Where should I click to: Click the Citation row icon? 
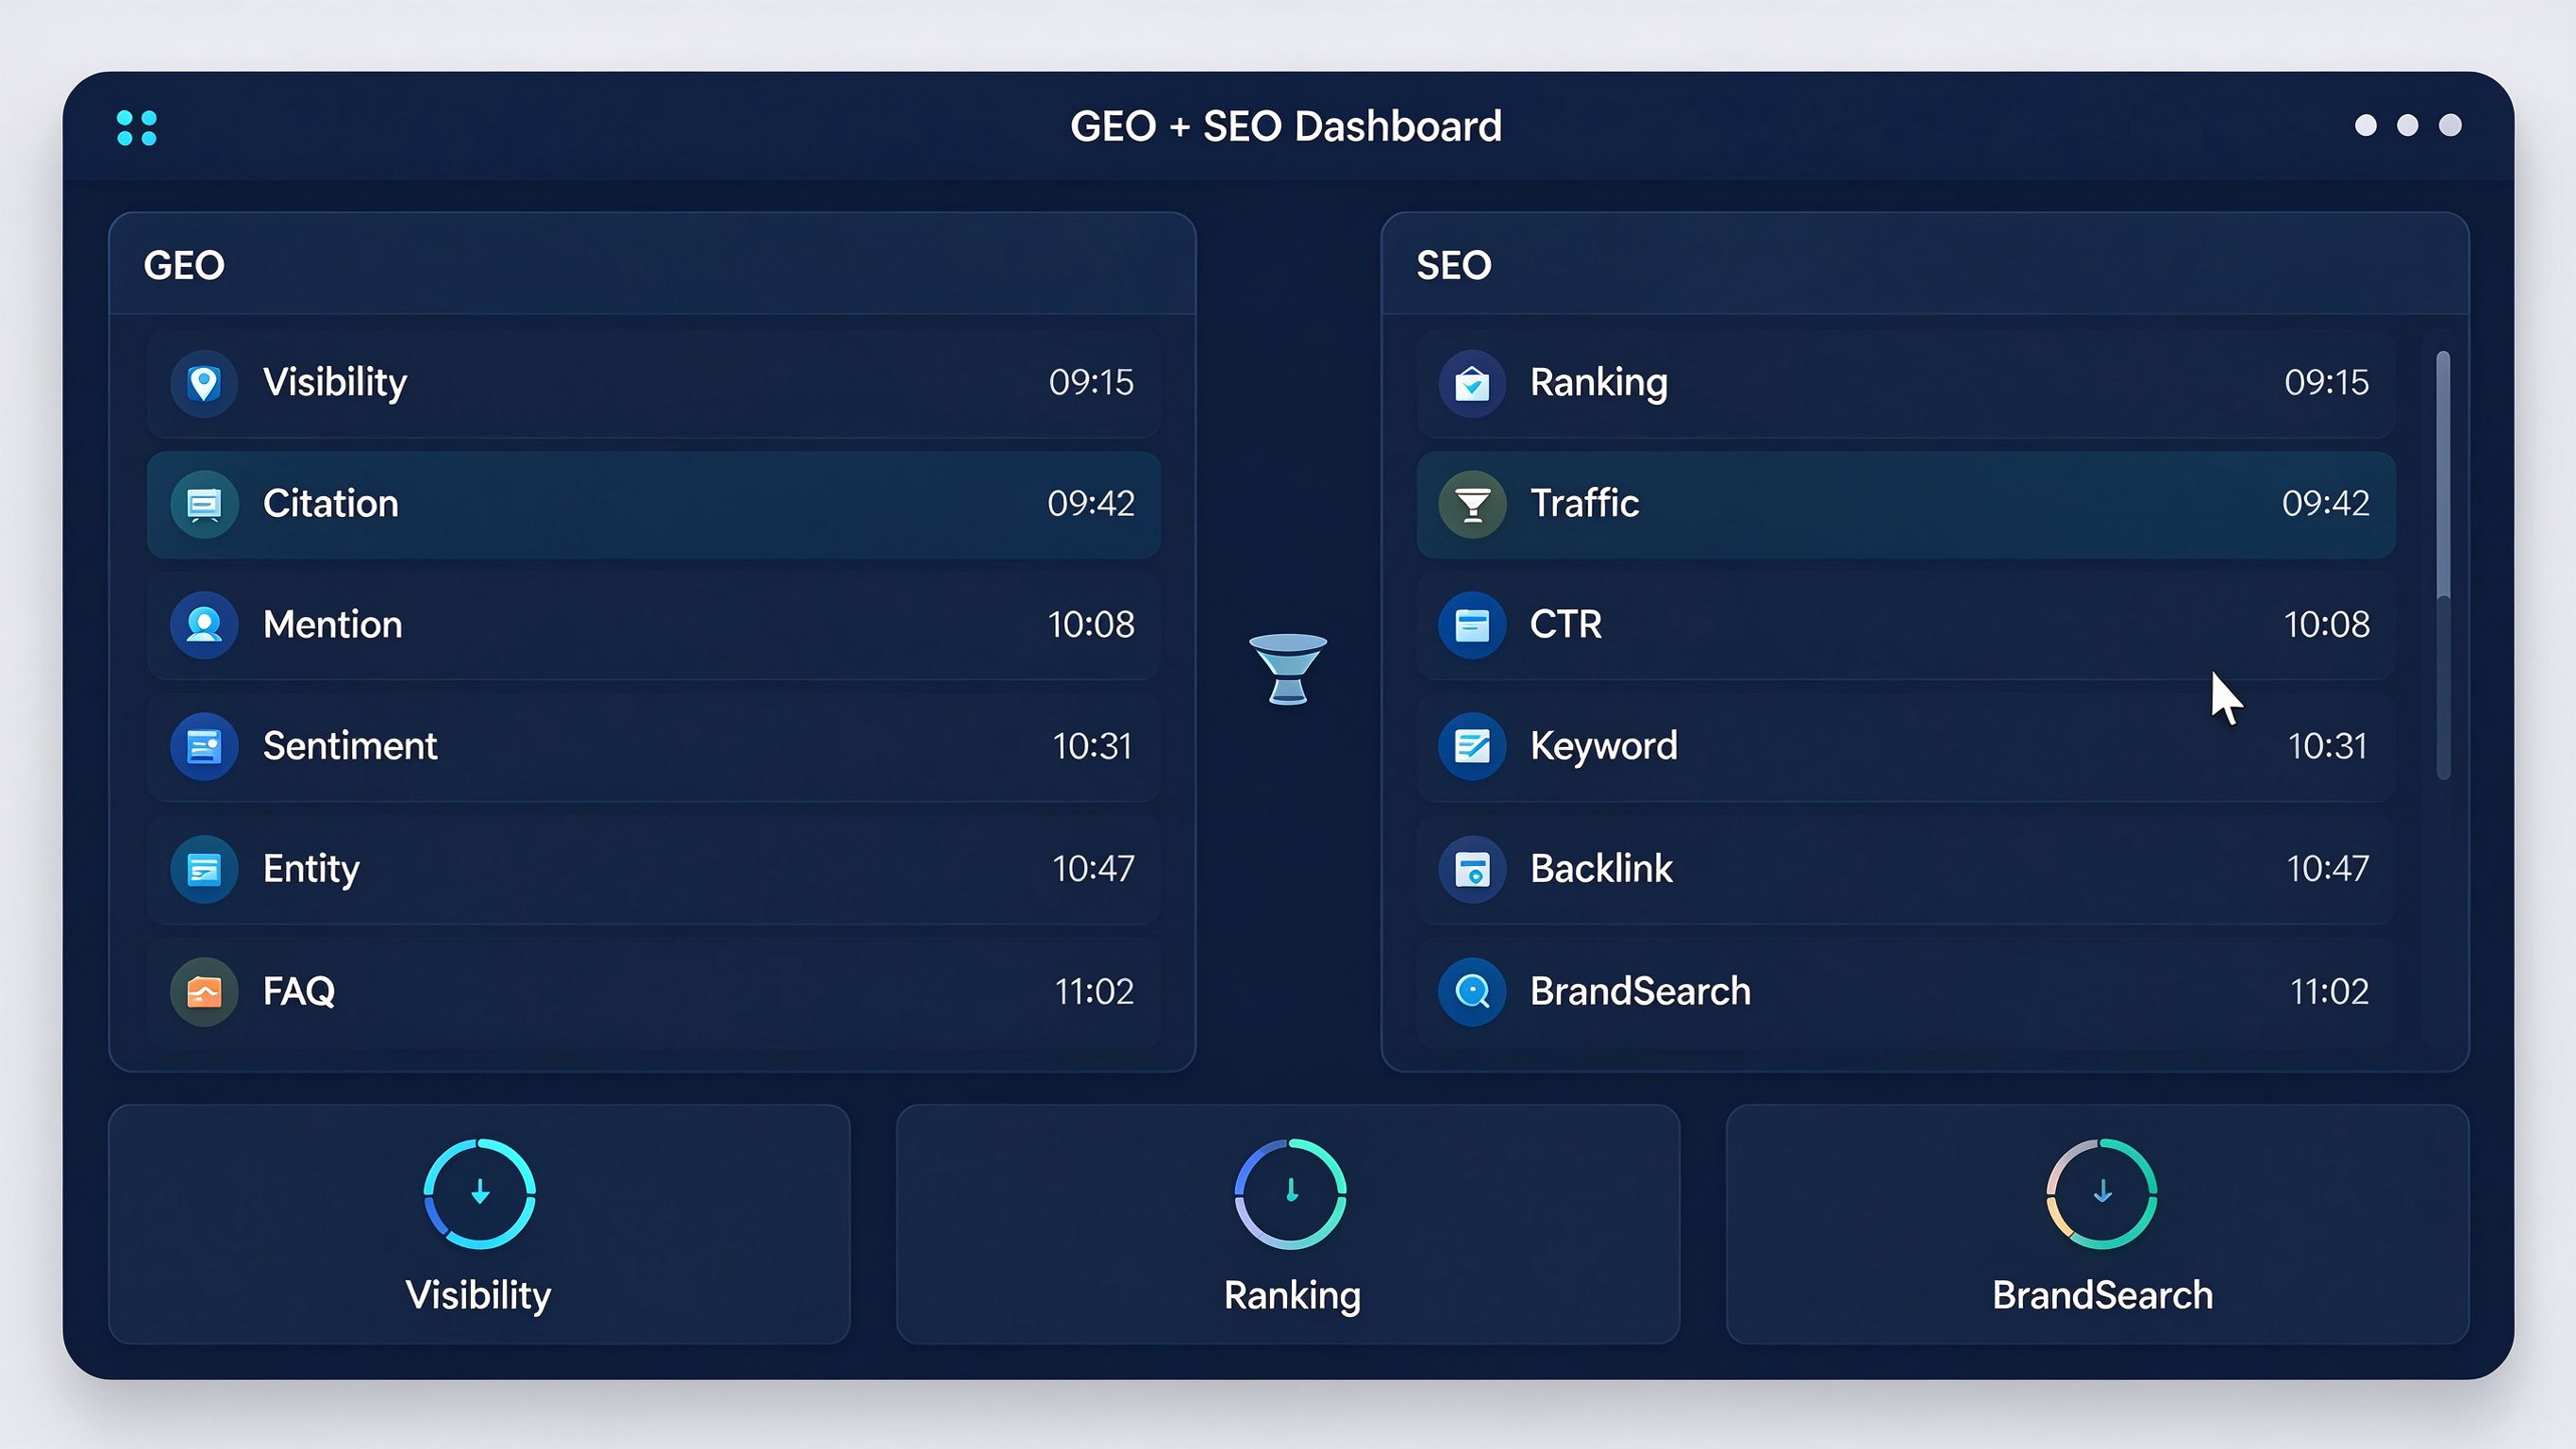[x=204, y=504]
